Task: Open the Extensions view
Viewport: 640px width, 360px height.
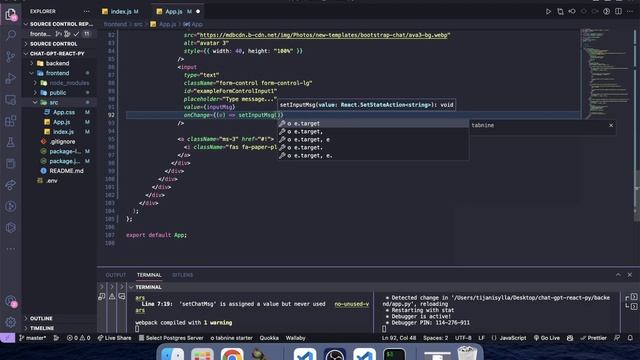Action: coord(11,121)
